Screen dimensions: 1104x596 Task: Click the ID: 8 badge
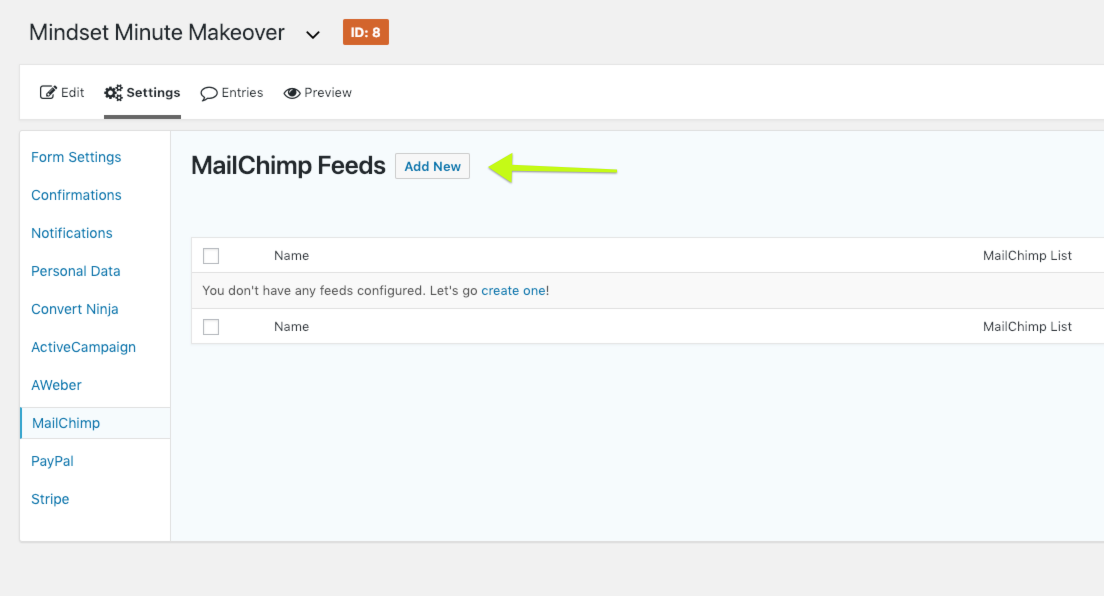(365, 32)
